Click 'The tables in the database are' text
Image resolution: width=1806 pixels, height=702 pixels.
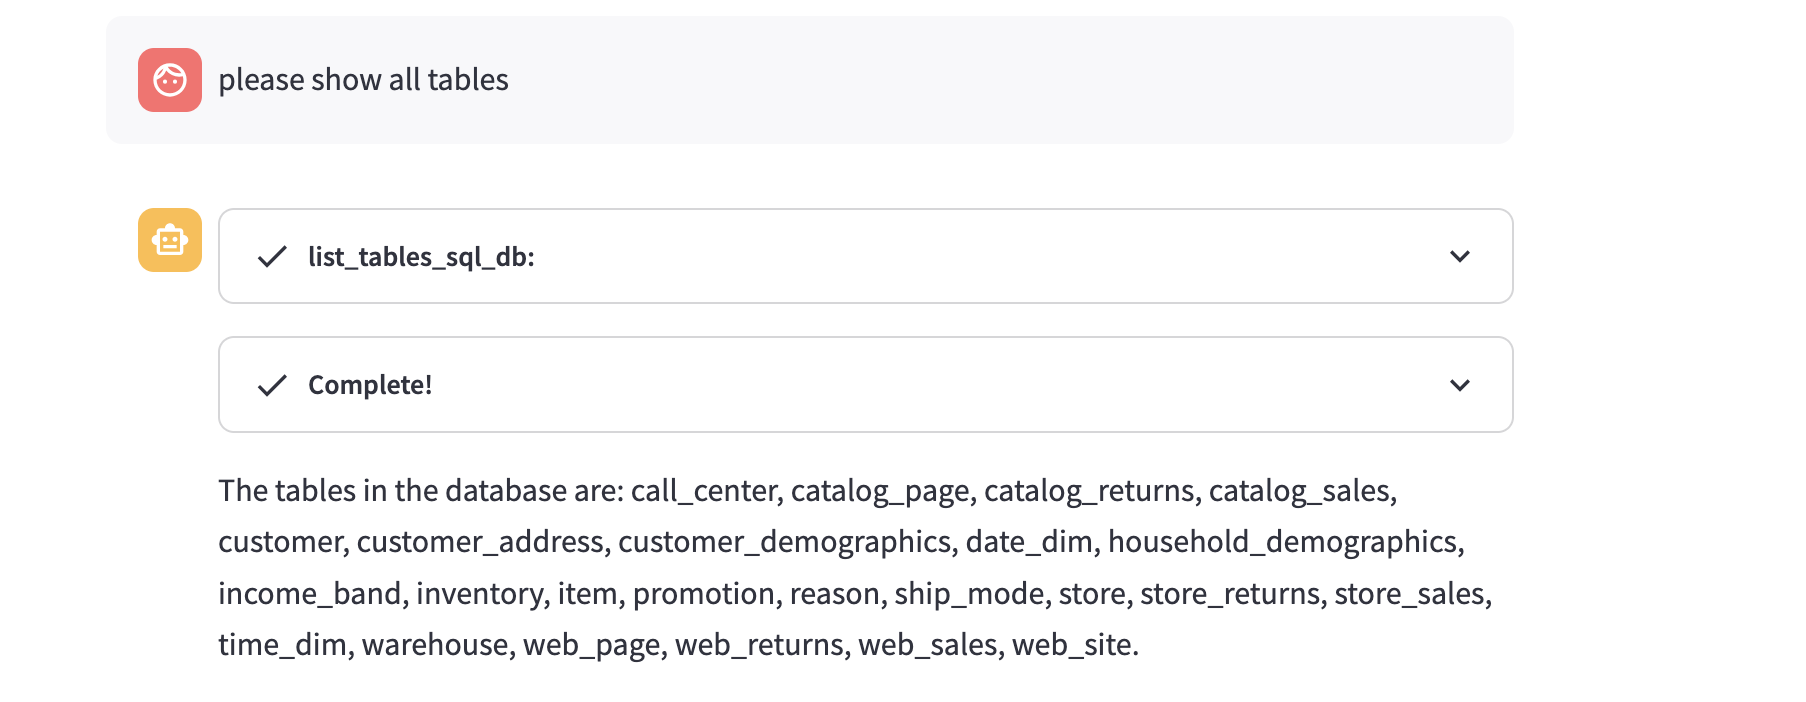[420, 491]
